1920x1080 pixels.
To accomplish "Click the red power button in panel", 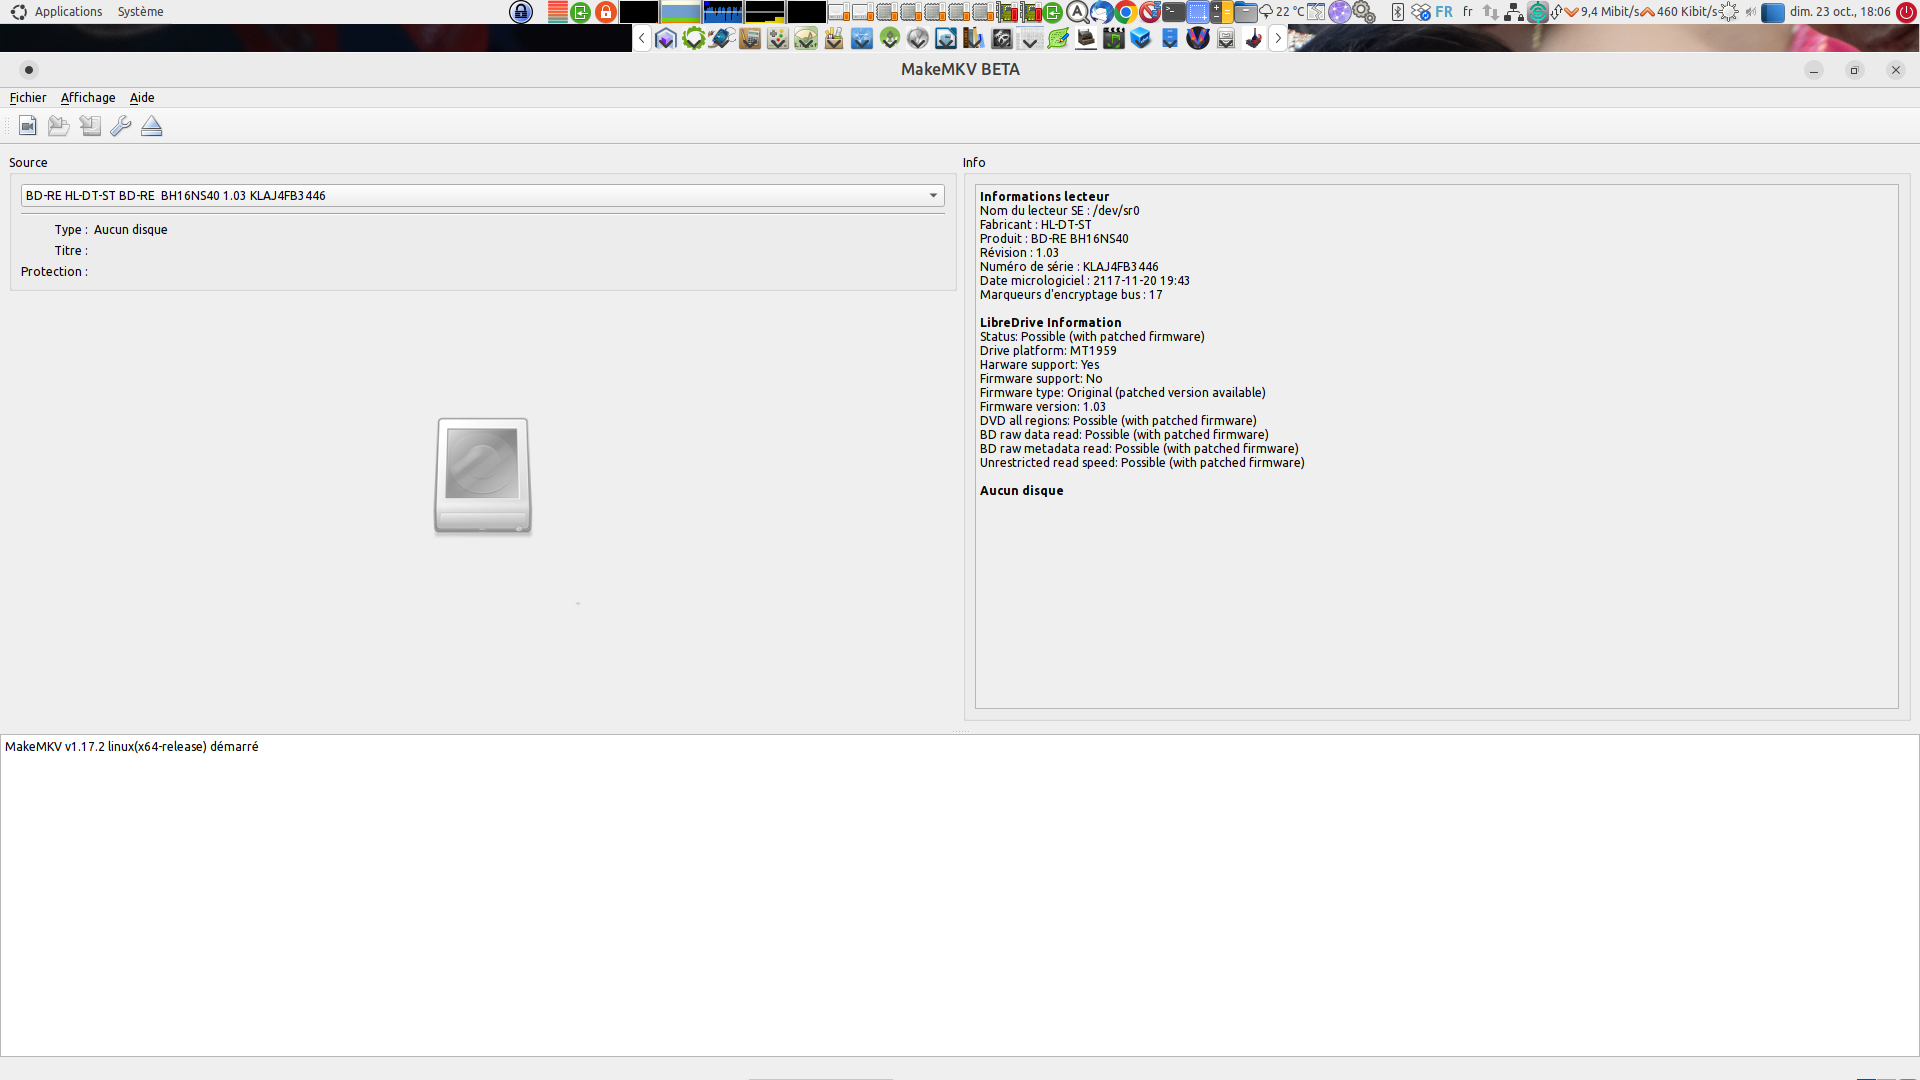I will [1906, 12].
